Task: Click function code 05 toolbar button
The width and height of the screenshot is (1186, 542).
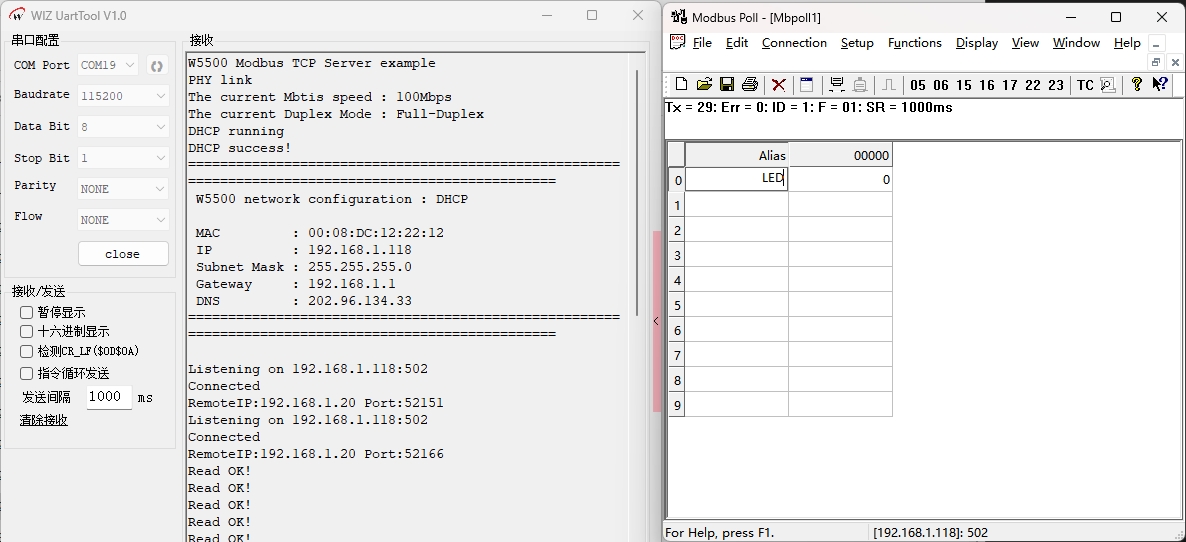Action: pos(918,86)
